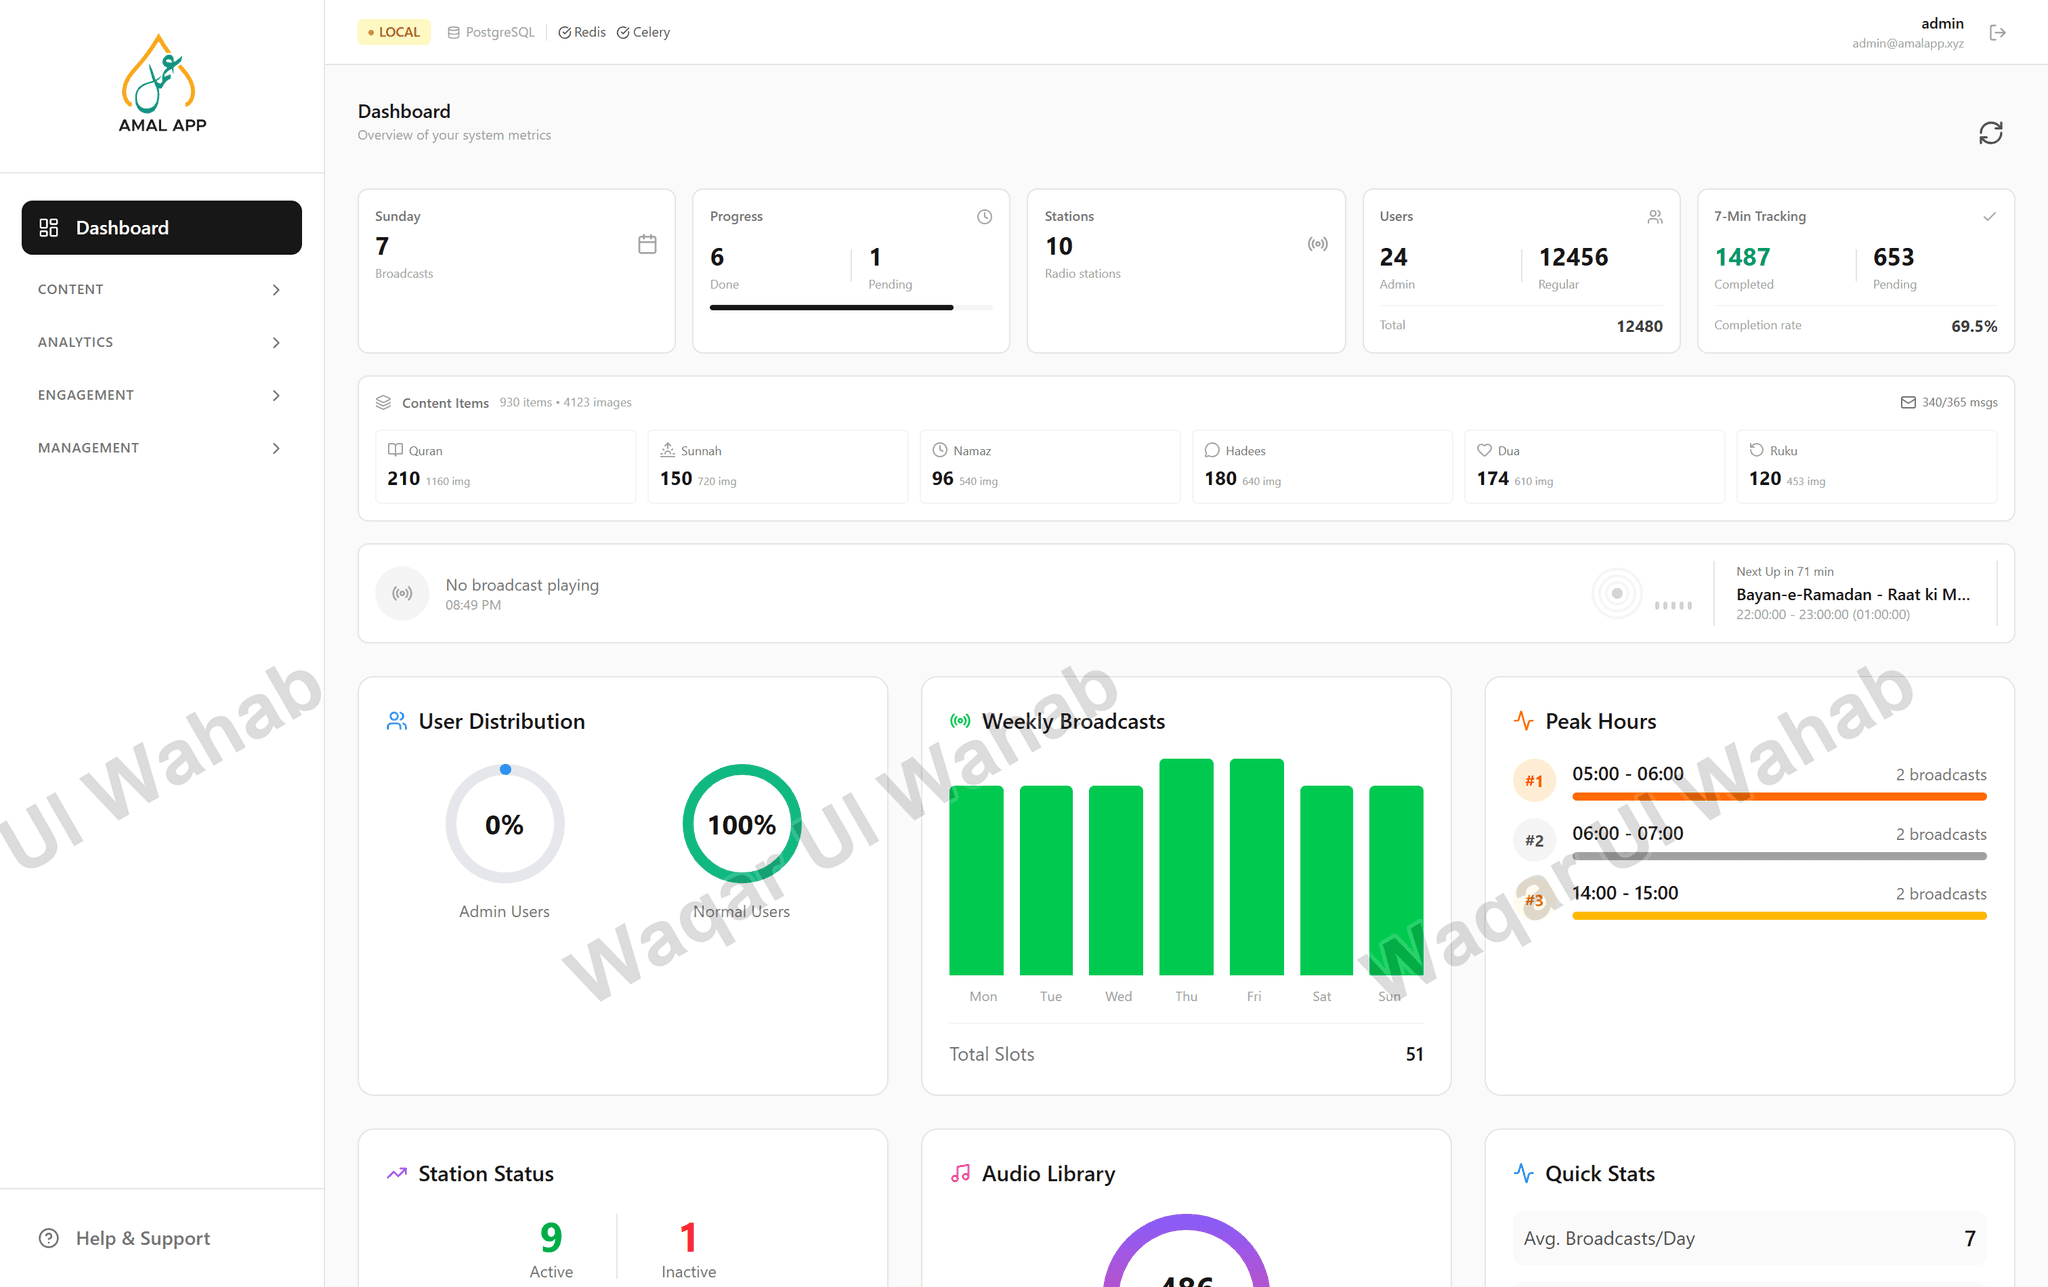The image size is (2048, 1287).
Task: Expand the Engagement sidebar section
Action: click(x=160, y=396)
